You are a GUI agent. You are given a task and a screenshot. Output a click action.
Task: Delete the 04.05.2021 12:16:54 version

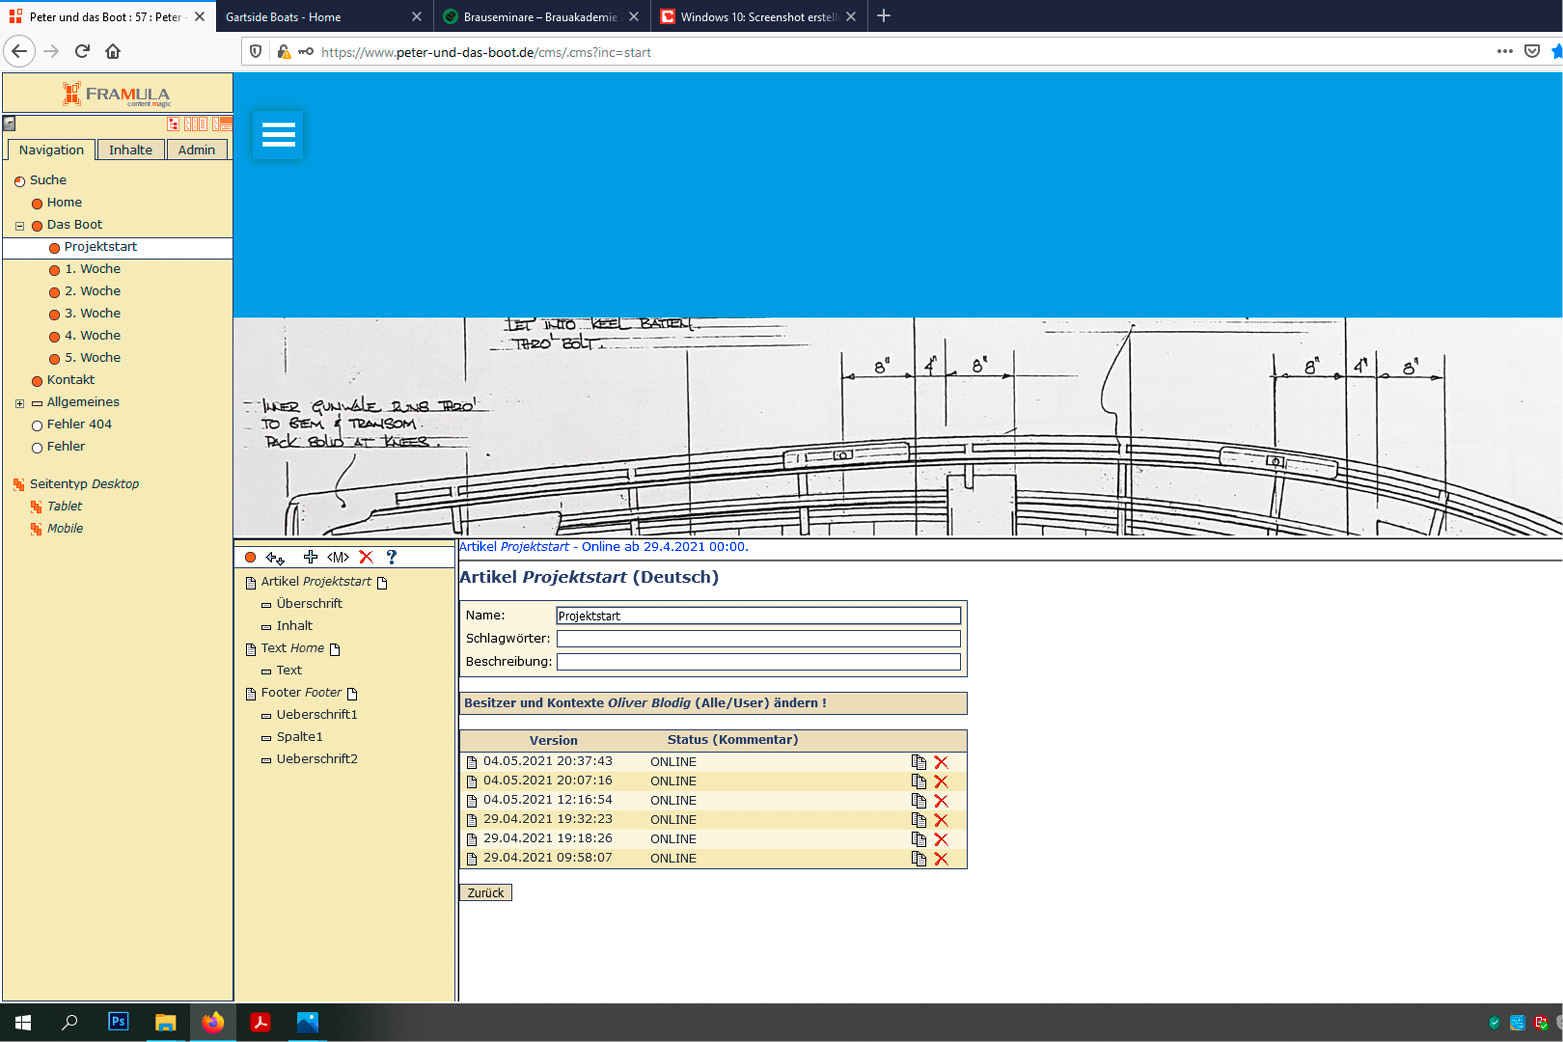tap(941, 801)
